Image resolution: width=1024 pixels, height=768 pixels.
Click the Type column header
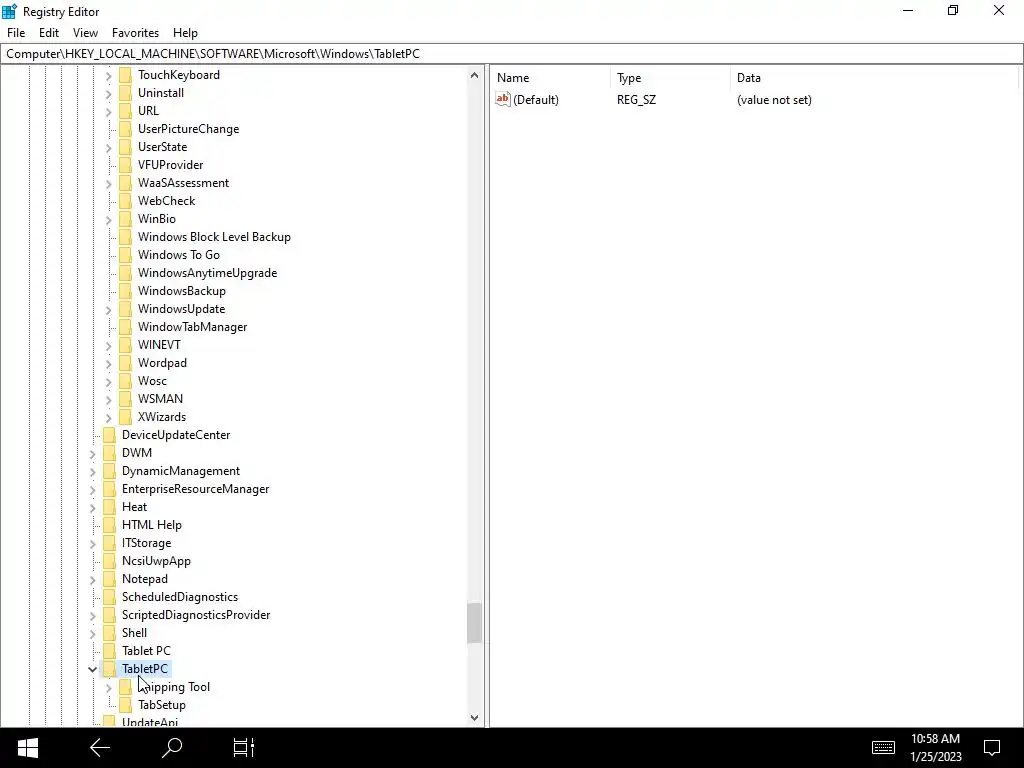(x=670, y=78)
